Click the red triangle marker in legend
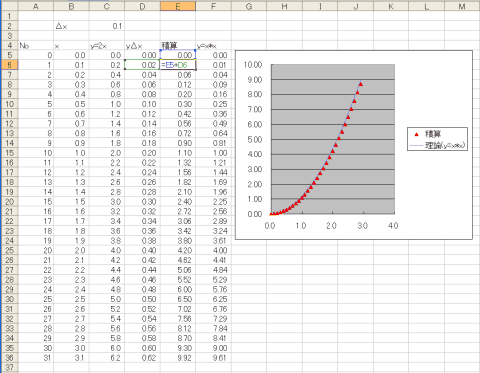The image size is (480, 373). (x=416, y=134)
